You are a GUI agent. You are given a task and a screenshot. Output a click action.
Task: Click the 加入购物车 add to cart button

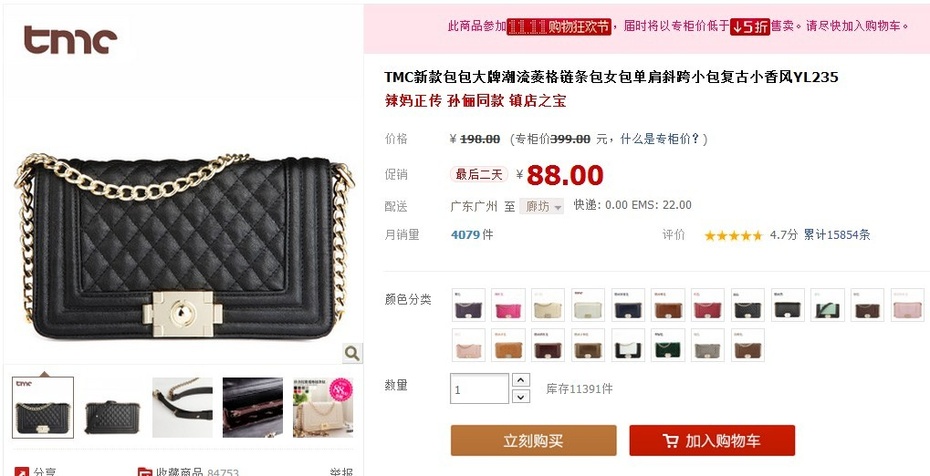pos(712,440)
